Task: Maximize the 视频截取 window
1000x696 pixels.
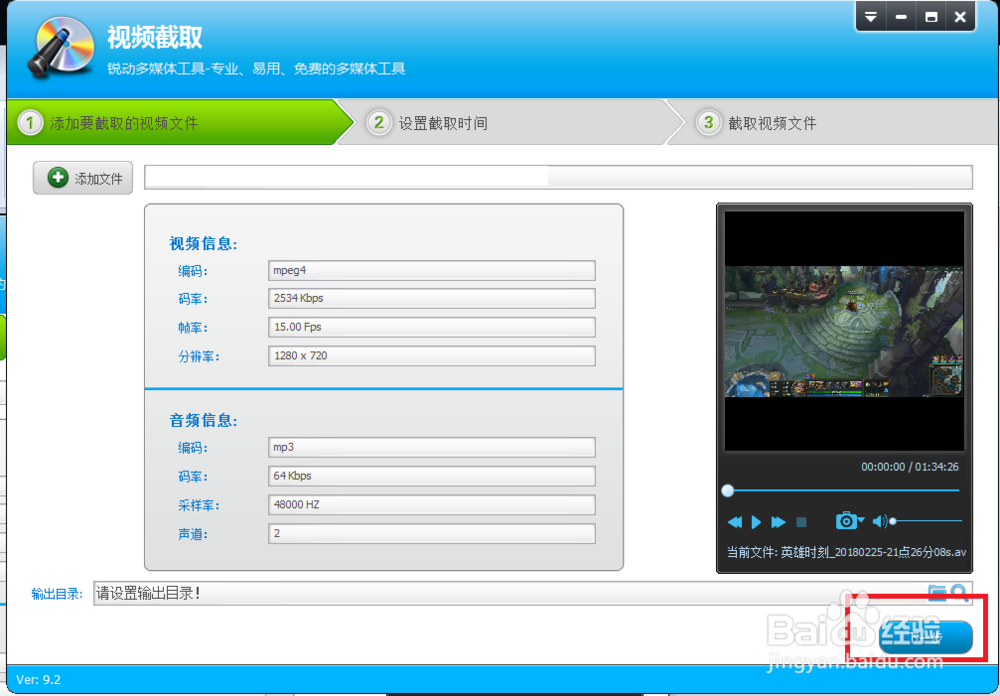Action: click(x=931, y=17)
